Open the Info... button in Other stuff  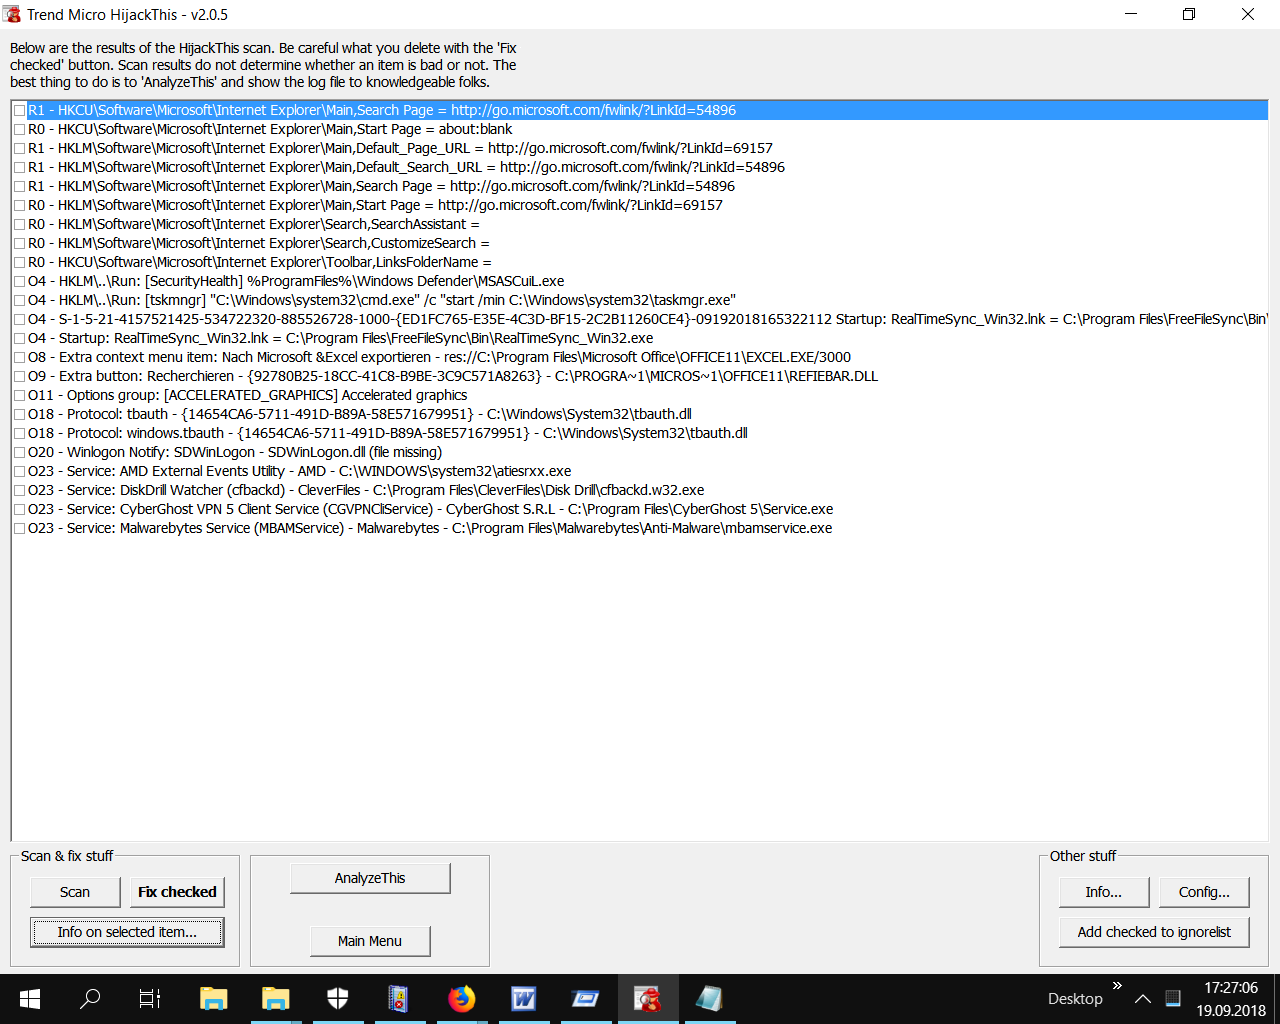[1104, 892]
